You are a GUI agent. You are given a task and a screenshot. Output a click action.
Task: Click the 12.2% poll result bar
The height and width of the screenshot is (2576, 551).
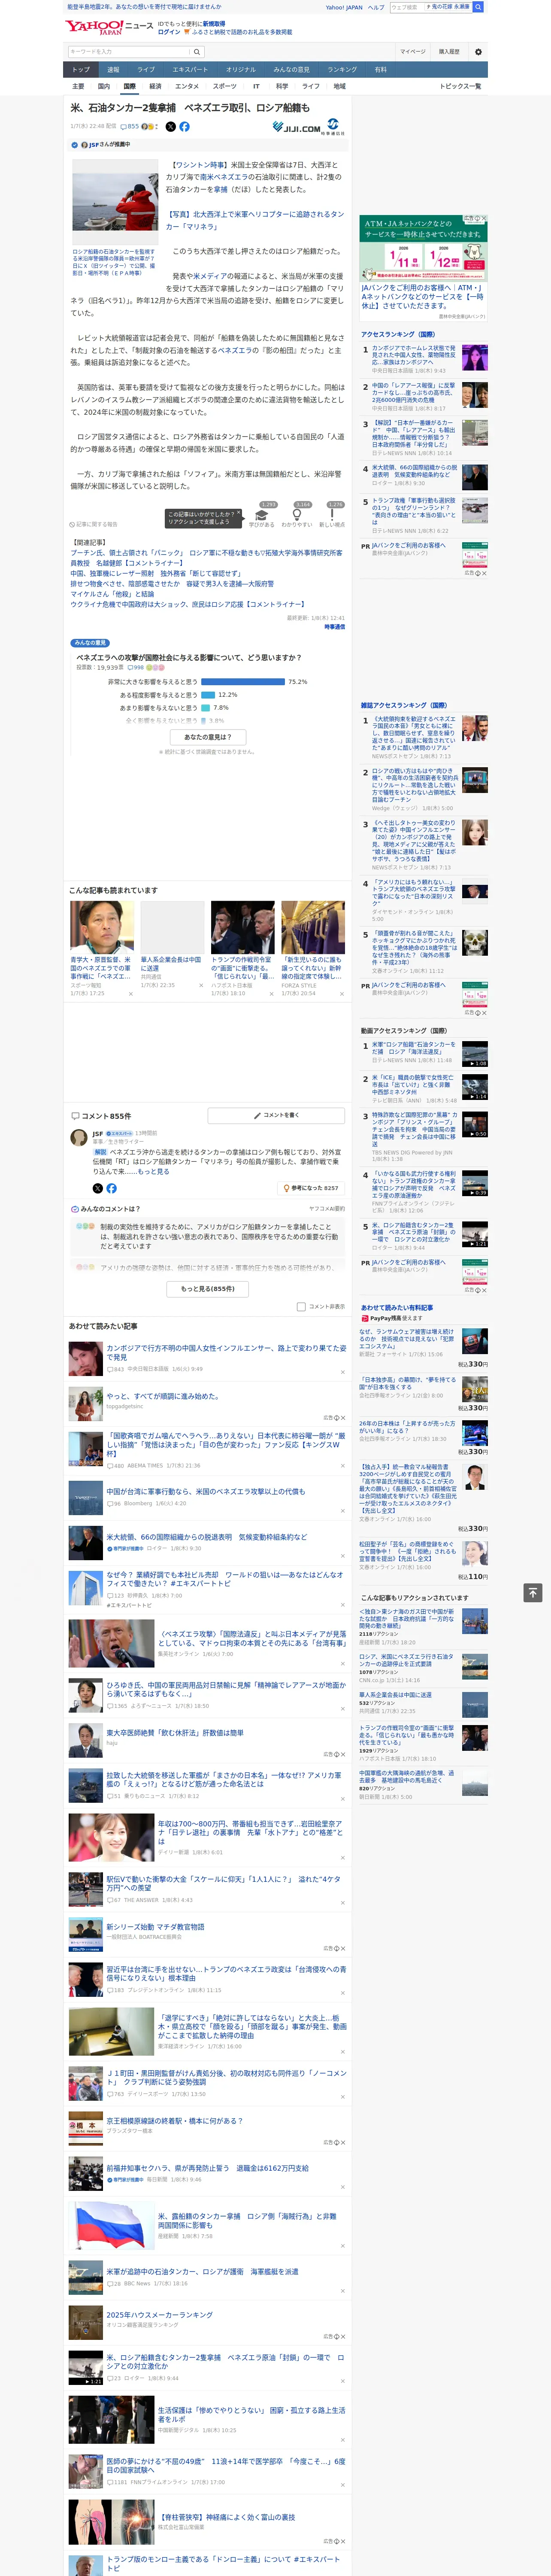click(x=208, y=695)
